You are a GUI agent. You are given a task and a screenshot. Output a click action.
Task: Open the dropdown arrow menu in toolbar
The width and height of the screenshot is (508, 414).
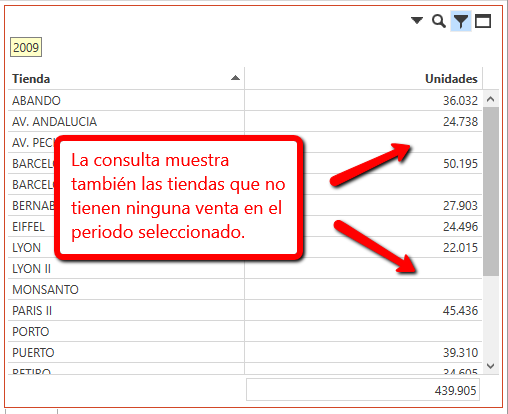point(417,21)
